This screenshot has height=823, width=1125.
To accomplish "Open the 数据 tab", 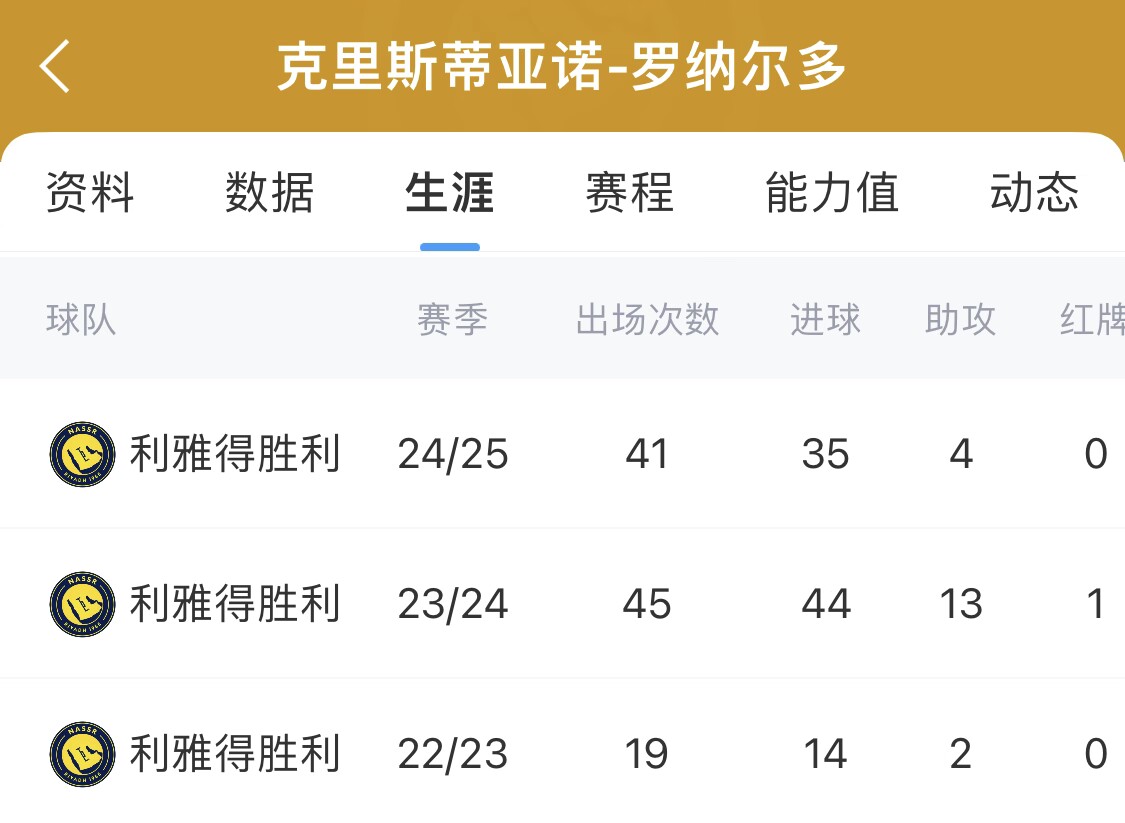I will [x=270, y=192].
